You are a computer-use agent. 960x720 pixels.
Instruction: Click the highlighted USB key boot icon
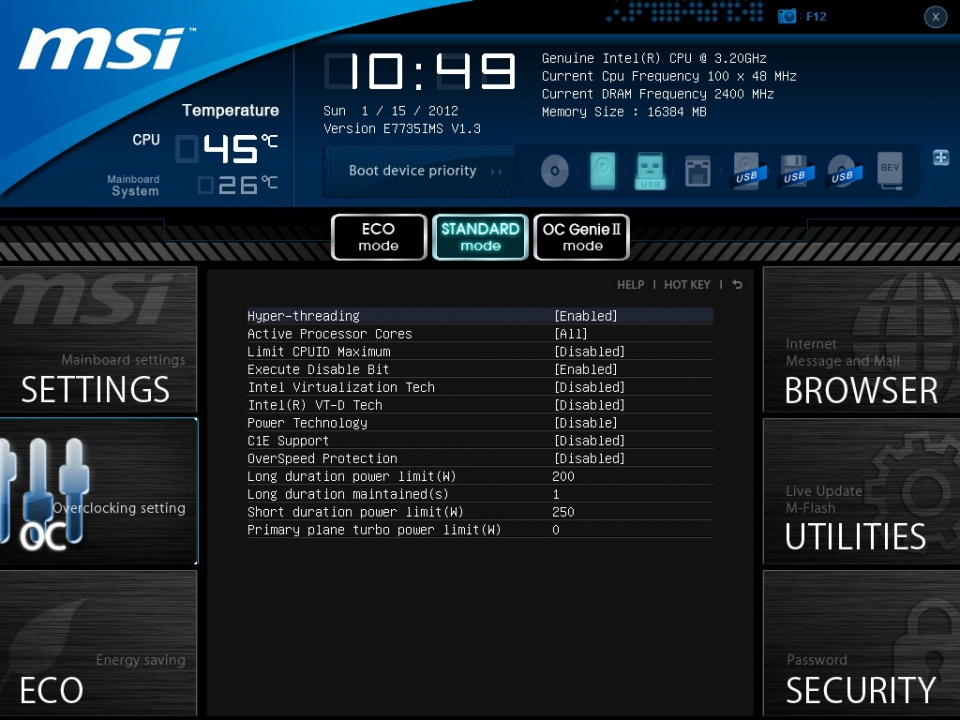650,171
